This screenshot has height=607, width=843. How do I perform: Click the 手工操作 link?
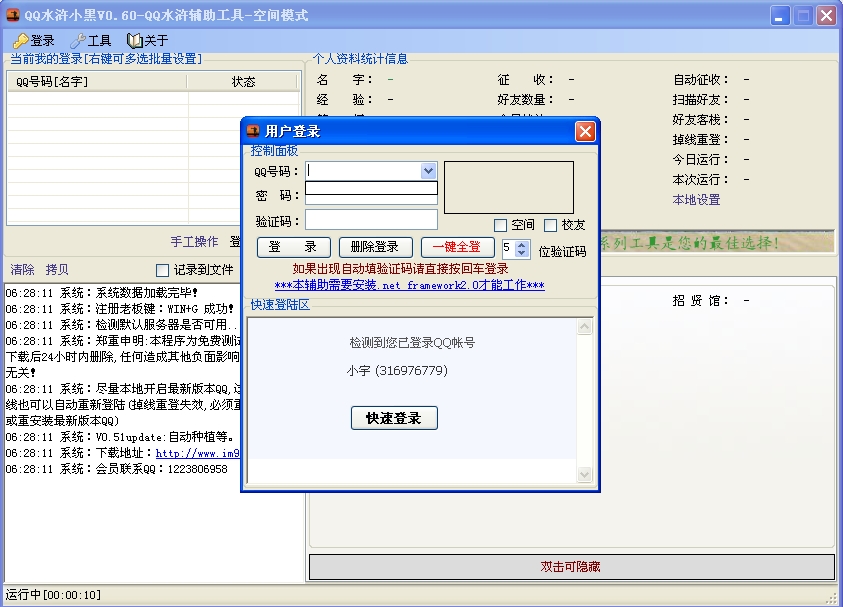(x=195, y=242)
